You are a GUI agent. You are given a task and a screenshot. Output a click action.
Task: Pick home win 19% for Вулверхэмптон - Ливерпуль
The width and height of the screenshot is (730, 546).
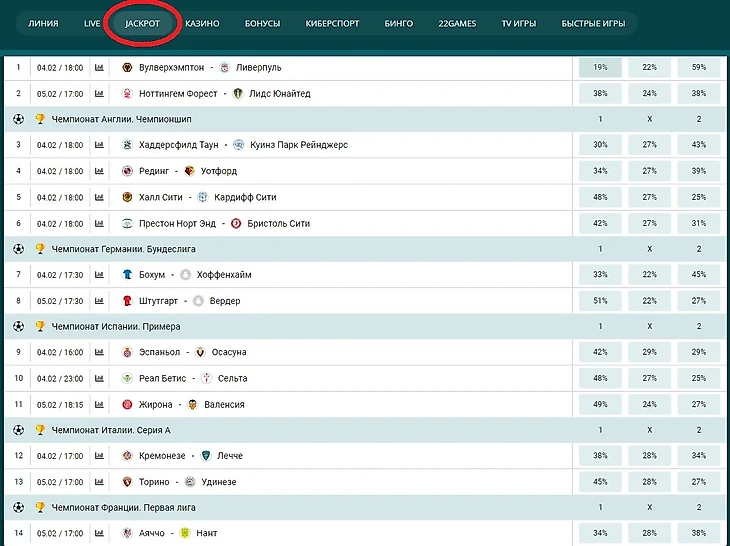(x=600, y=67)
